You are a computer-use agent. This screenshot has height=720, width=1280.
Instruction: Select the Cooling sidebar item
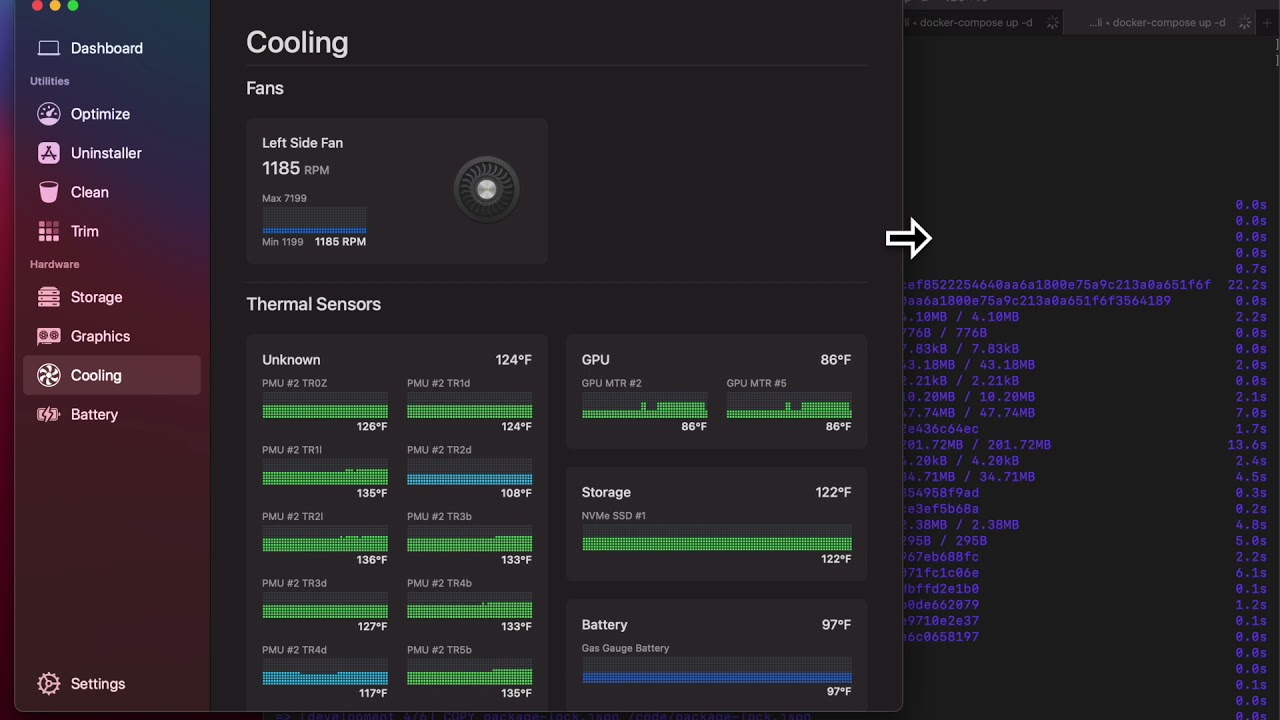[x=112, y=375]
